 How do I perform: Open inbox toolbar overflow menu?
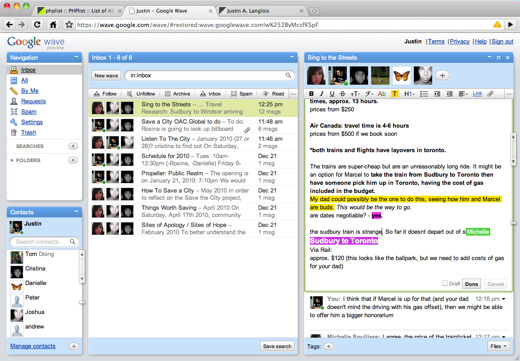(293, 94)
